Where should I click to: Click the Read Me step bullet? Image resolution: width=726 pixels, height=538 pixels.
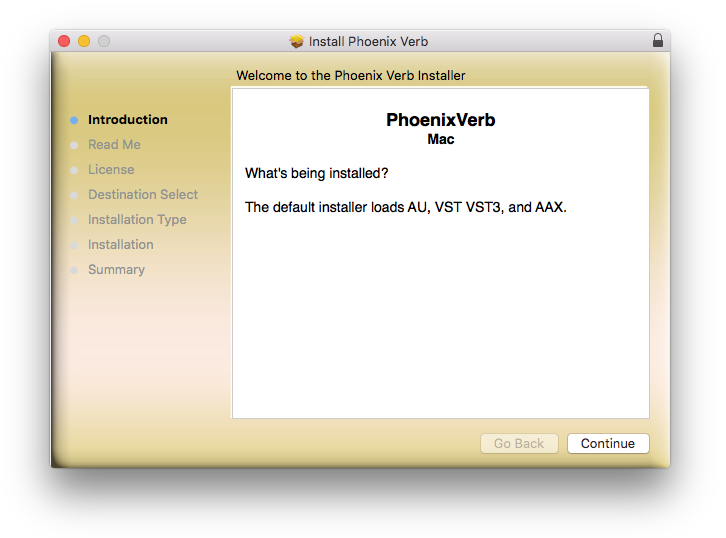click(74, 145)
